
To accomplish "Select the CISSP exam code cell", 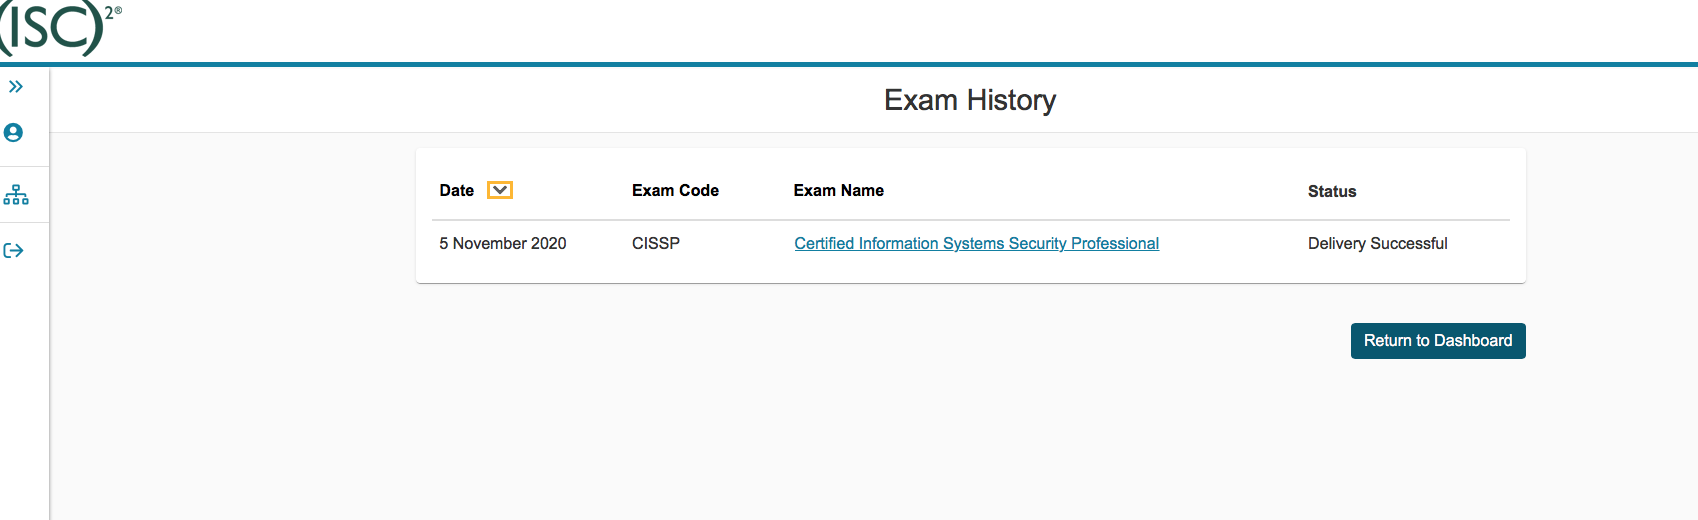I will pyautogui.click(x=656, y=243).
